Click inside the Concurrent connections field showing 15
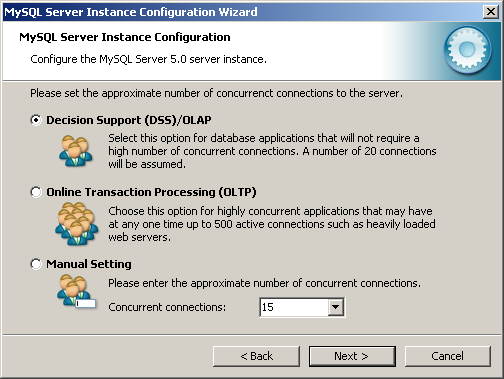Screen dimensions: 504x379 pyautogui.click(x=294, y=307)
